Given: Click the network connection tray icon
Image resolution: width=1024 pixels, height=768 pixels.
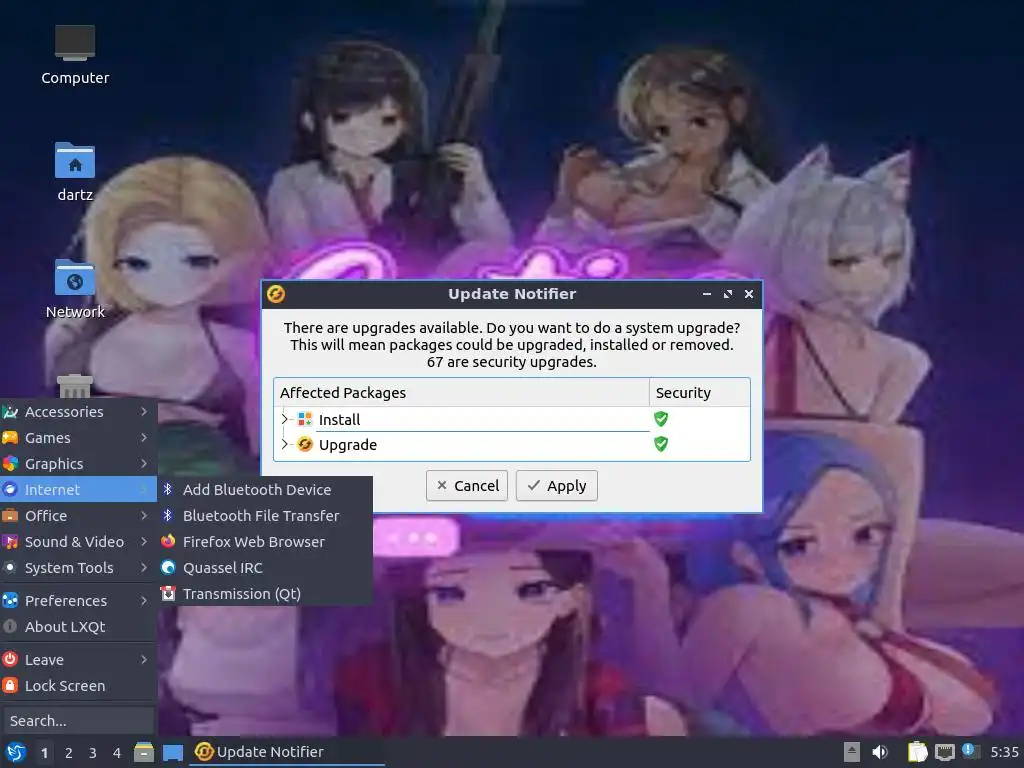Looking at the screenshot, I should pos(944,752).
